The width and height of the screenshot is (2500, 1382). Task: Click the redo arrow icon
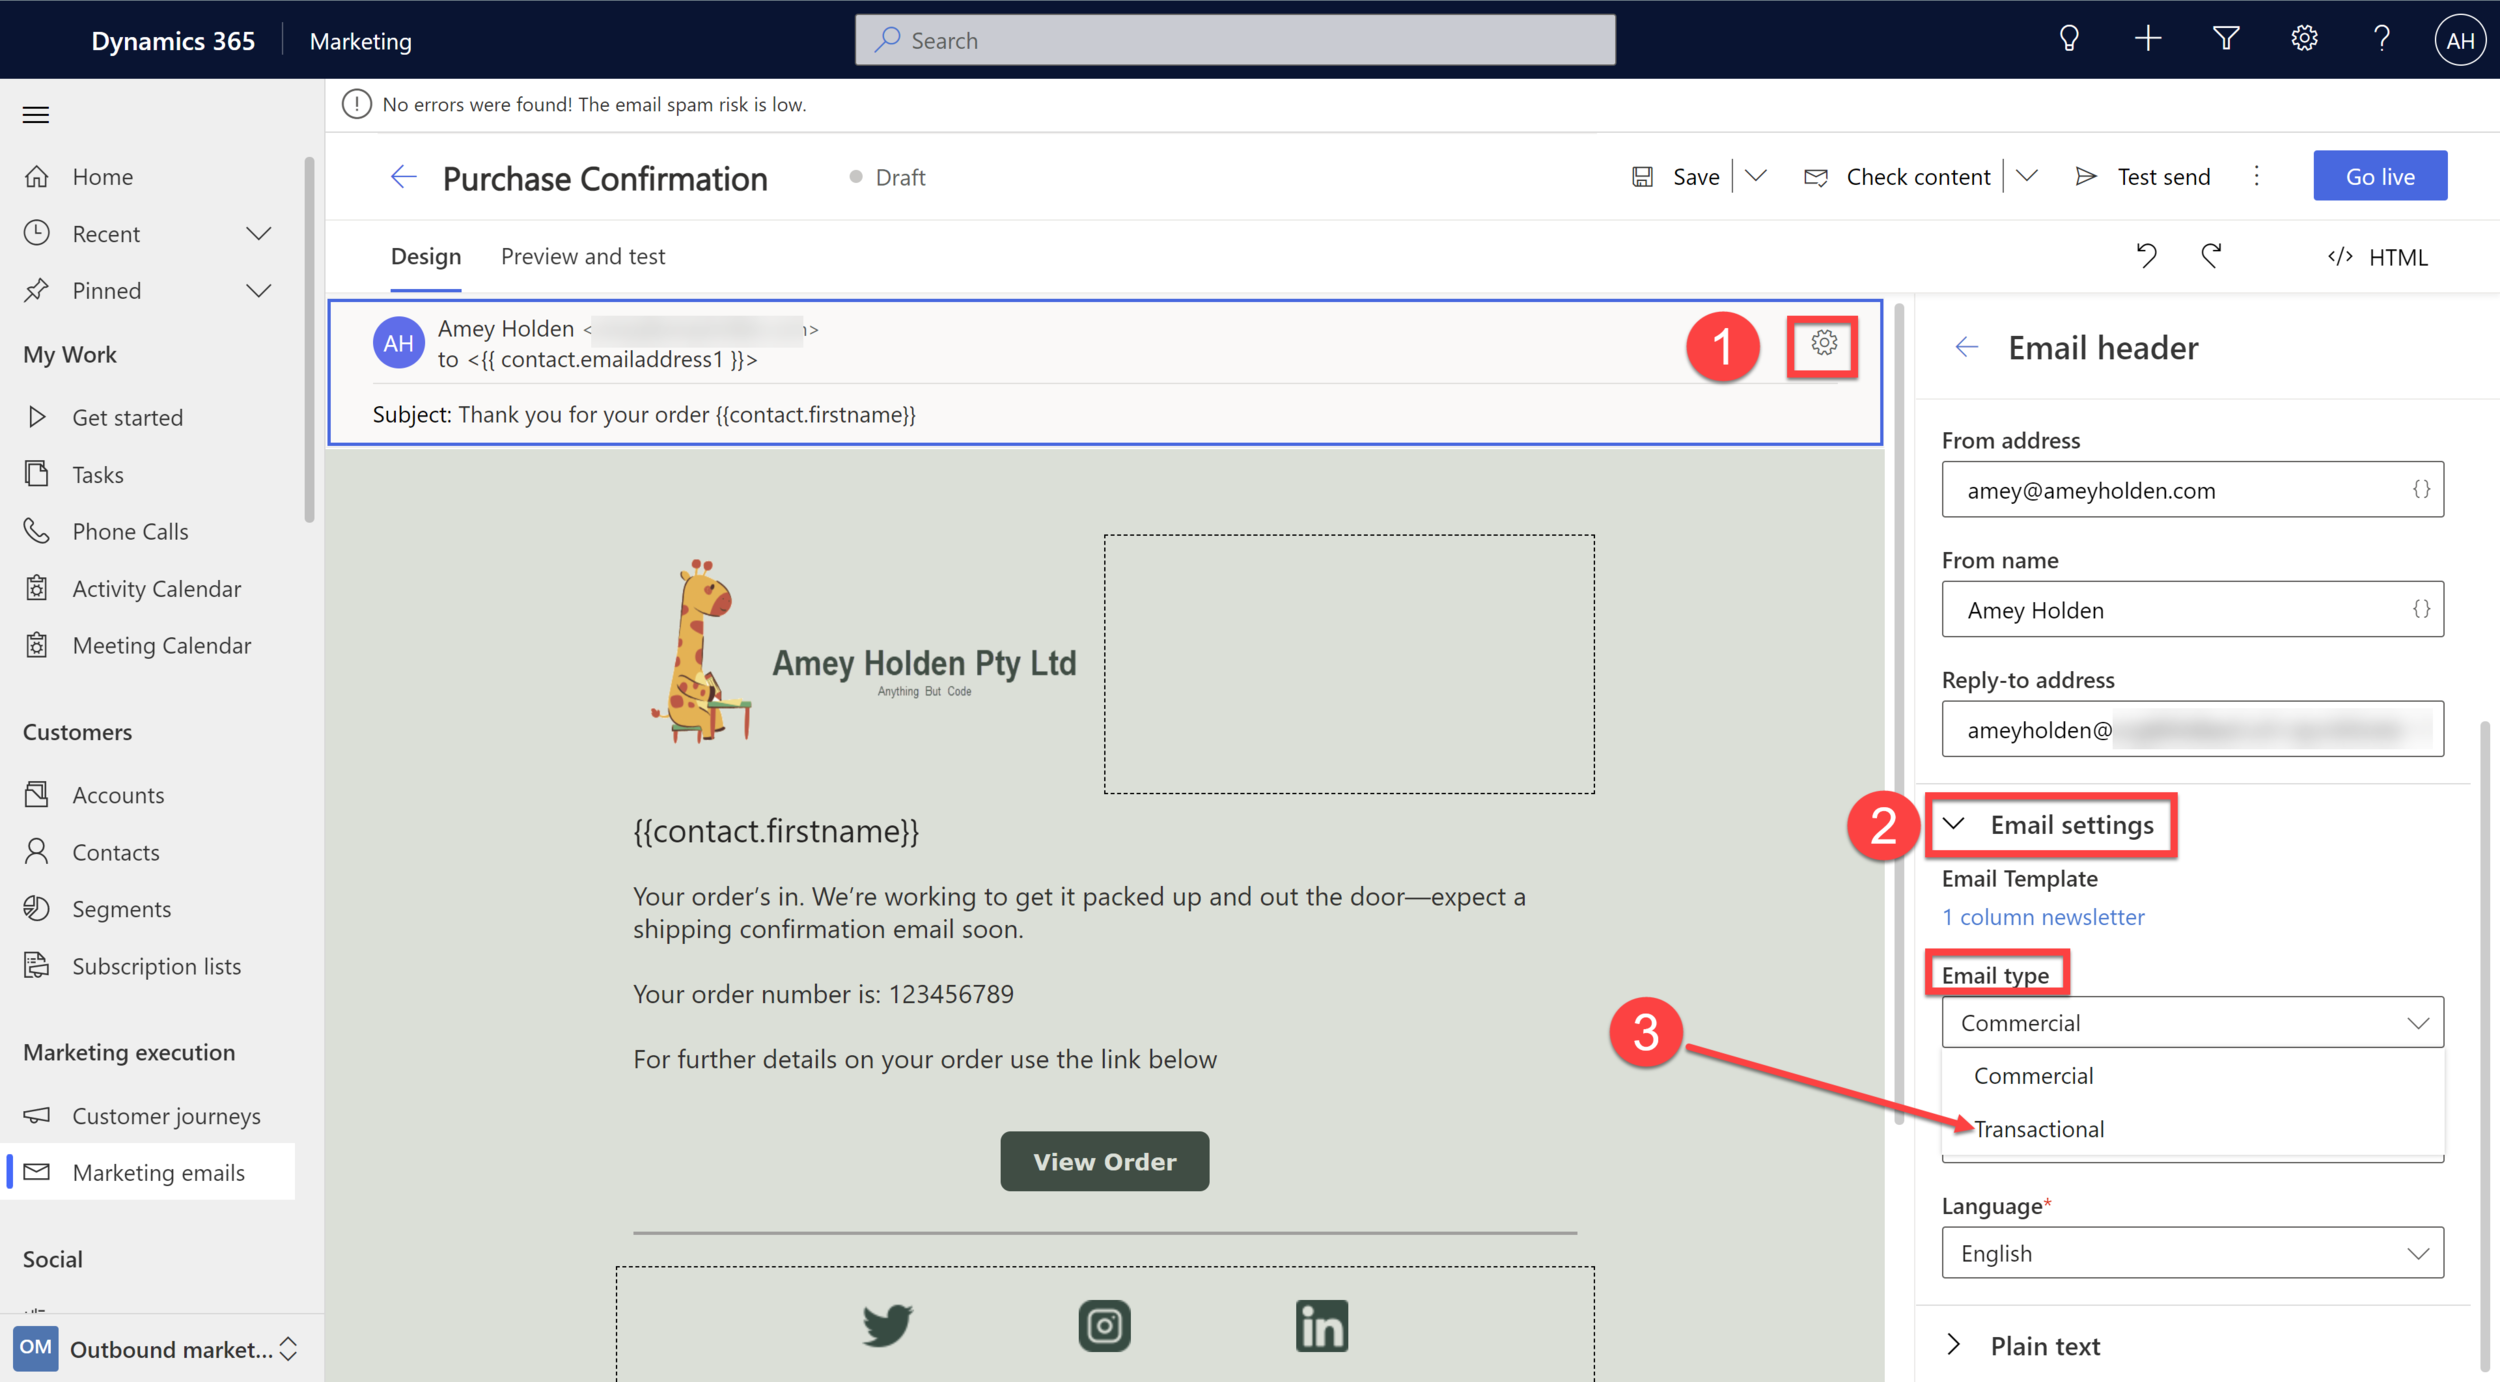click(2211, 256)
